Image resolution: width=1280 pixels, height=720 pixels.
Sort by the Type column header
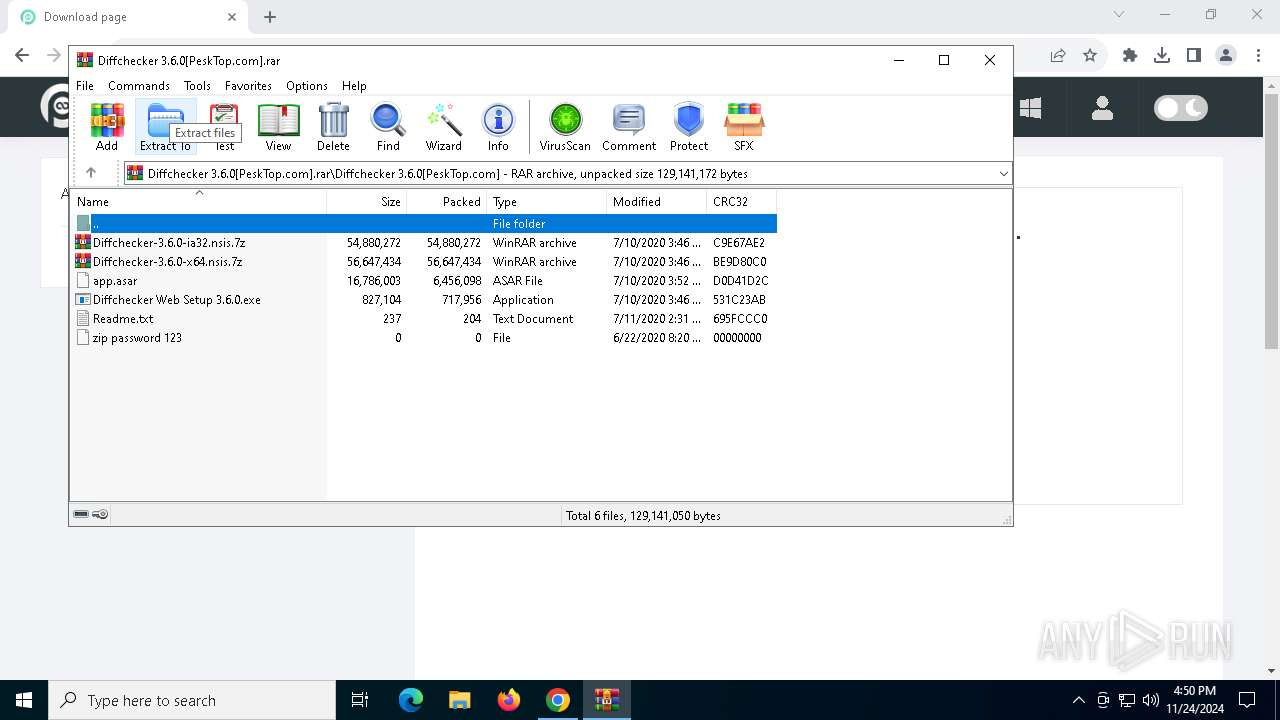547,201
